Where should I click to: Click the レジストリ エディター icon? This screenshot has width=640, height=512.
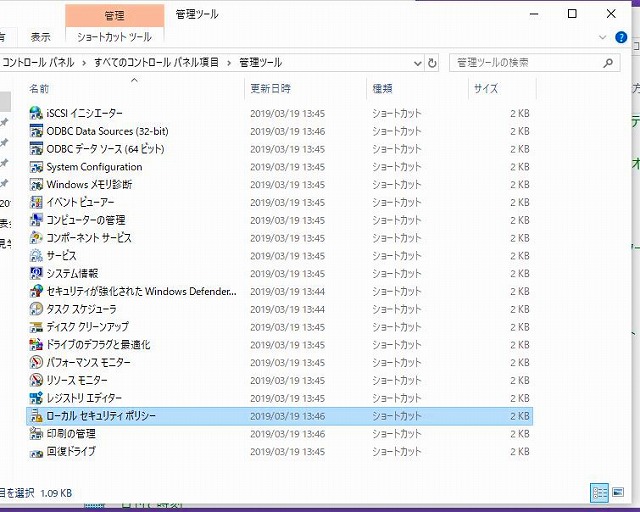36,398
